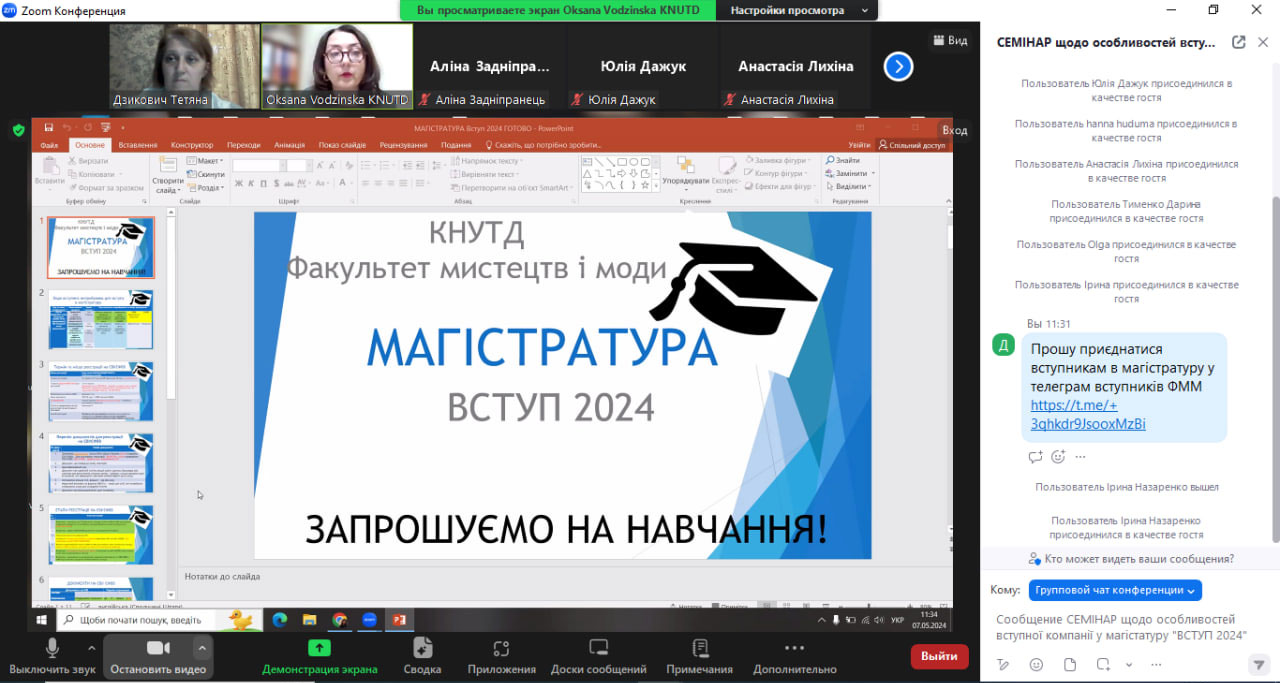The height and width of the screenshot is (683, 1280).
Task: Reply in thread to the Telegram message
Action: (x=1036, y=457)
